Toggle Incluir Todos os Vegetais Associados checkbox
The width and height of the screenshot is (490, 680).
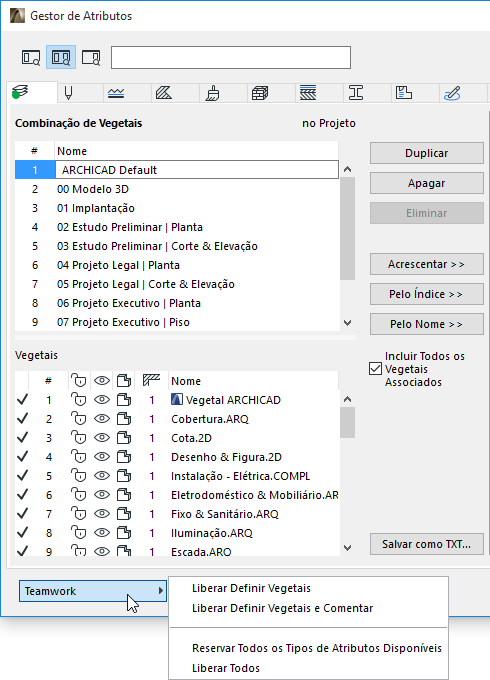[376, 369]
